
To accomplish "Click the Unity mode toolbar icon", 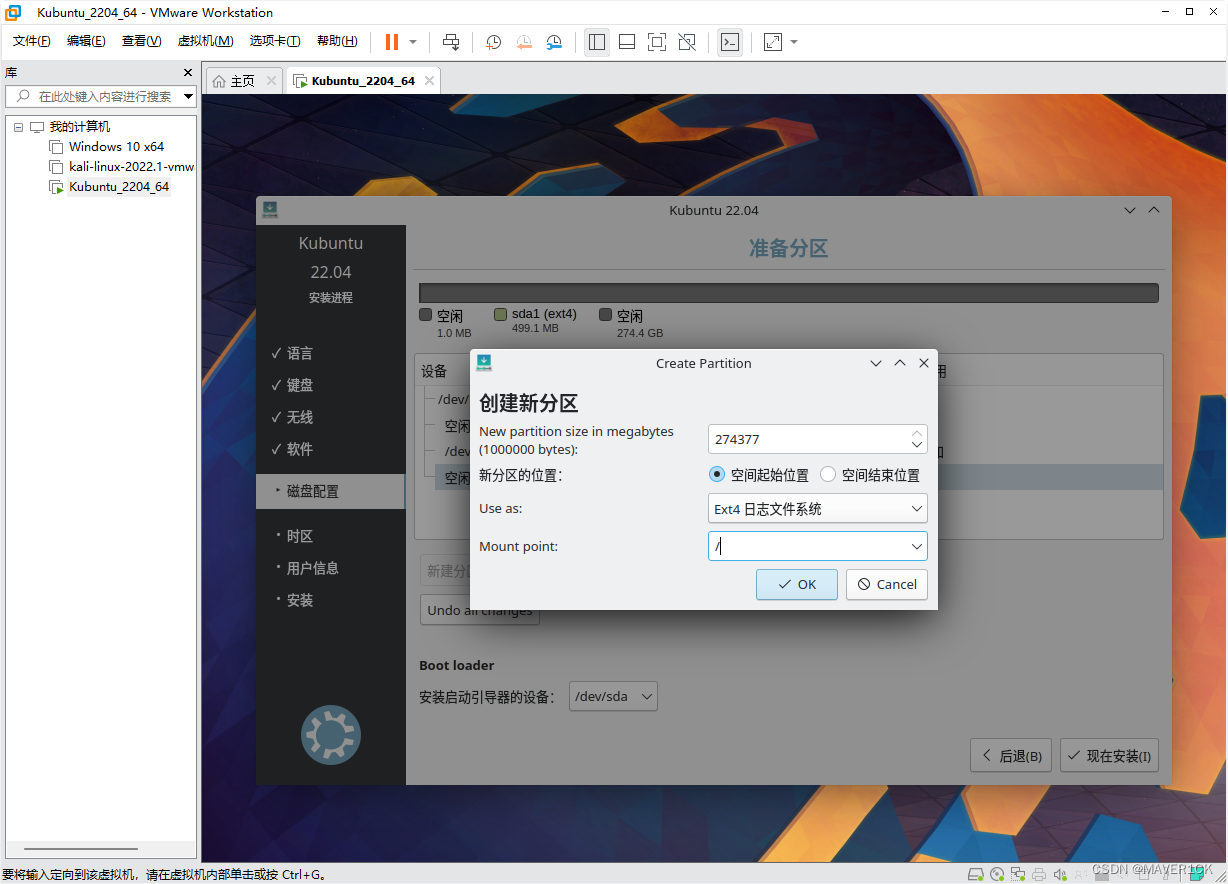I will tap(687, 42).
